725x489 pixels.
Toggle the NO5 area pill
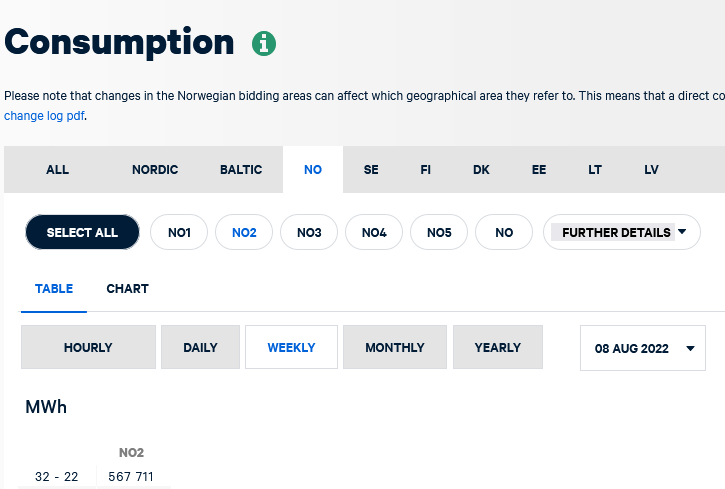click(x=439, y=232)
